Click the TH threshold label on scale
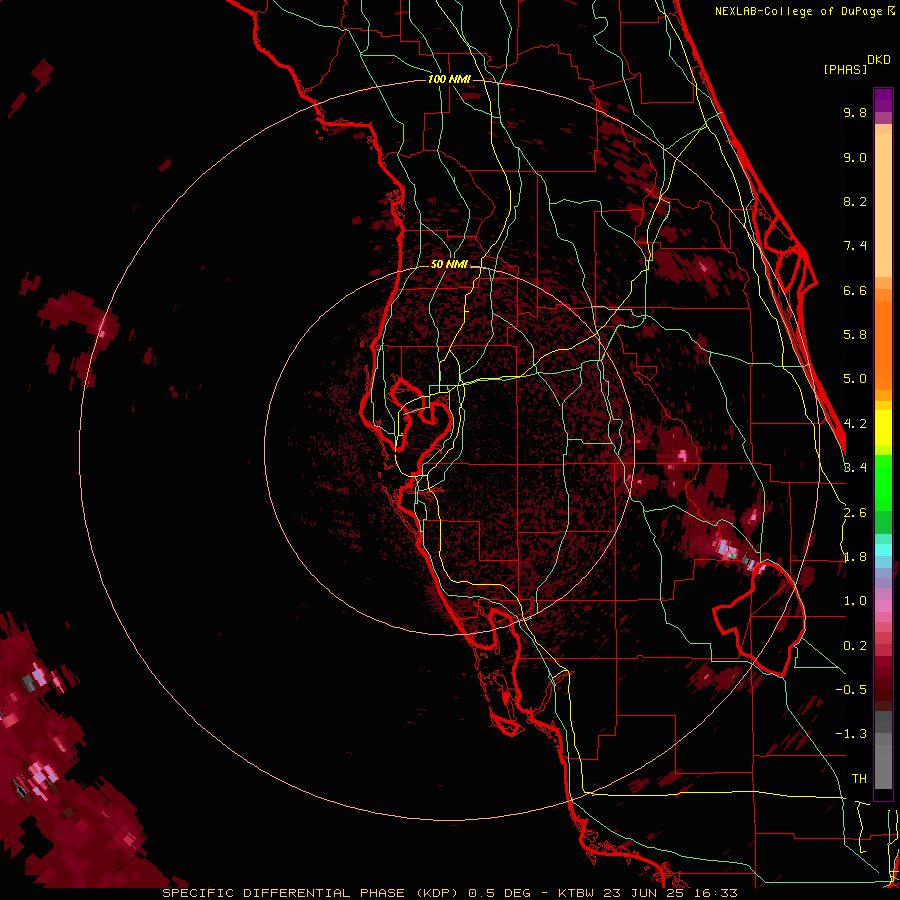Viewport: 900px width, 900px height. point(859,779)
